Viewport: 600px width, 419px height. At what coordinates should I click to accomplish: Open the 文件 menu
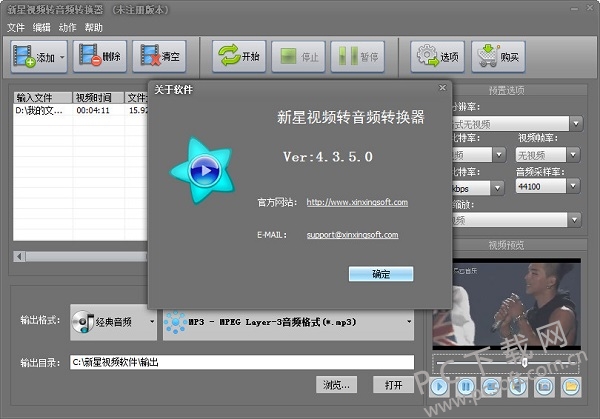point(16,28)
